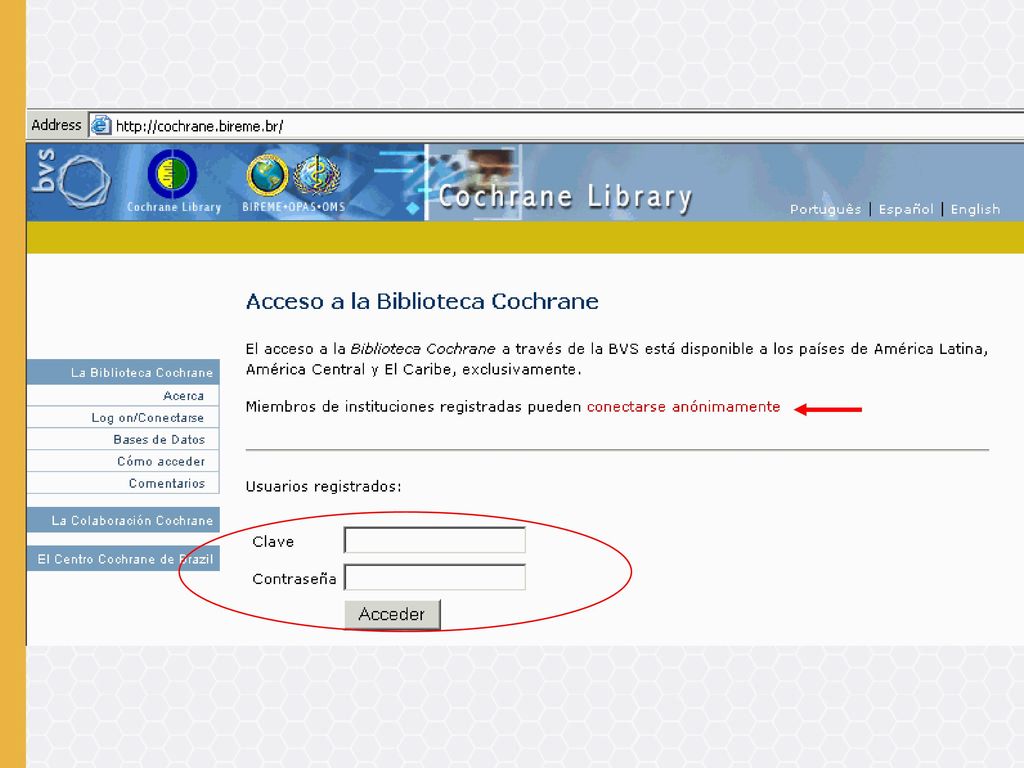Open El Centro Cochrane de Brazil section

point(123,559)
